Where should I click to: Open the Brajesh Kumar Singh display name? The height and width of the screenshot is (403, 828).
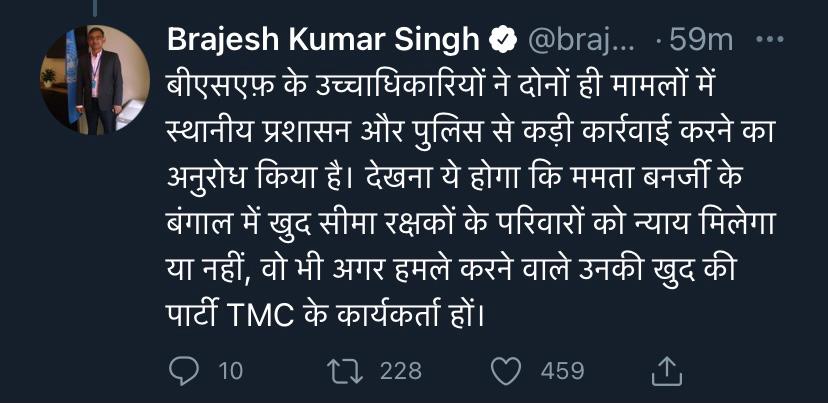coord(323,42)
